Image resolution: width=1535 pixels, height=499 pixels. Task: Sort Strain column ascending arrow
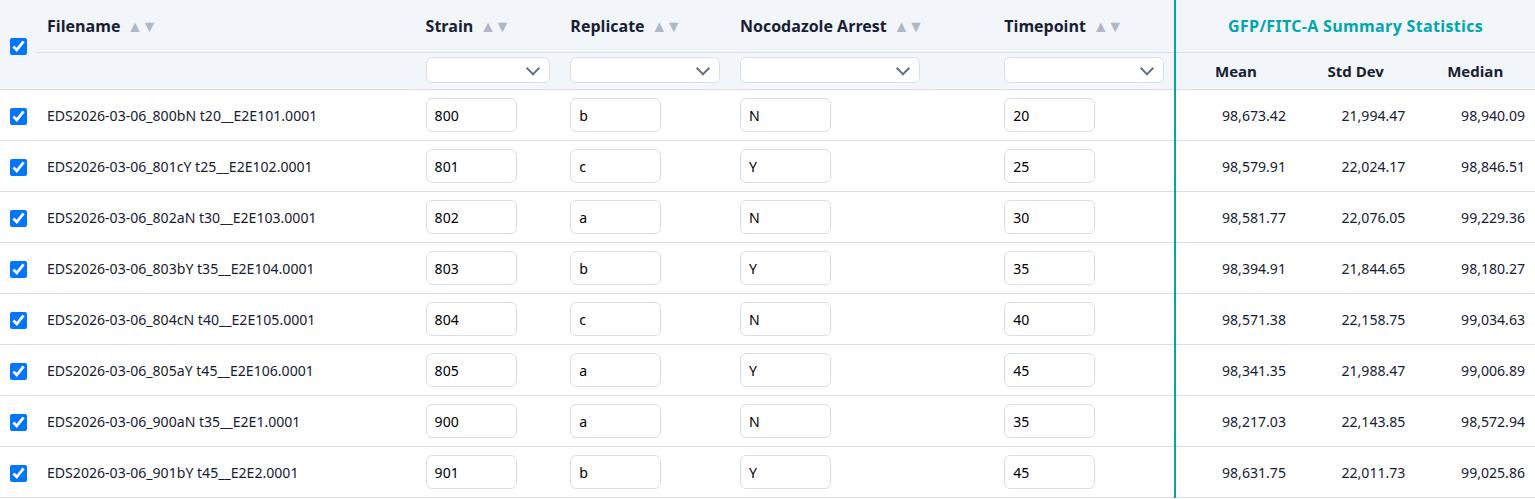[x=488, y=27]
